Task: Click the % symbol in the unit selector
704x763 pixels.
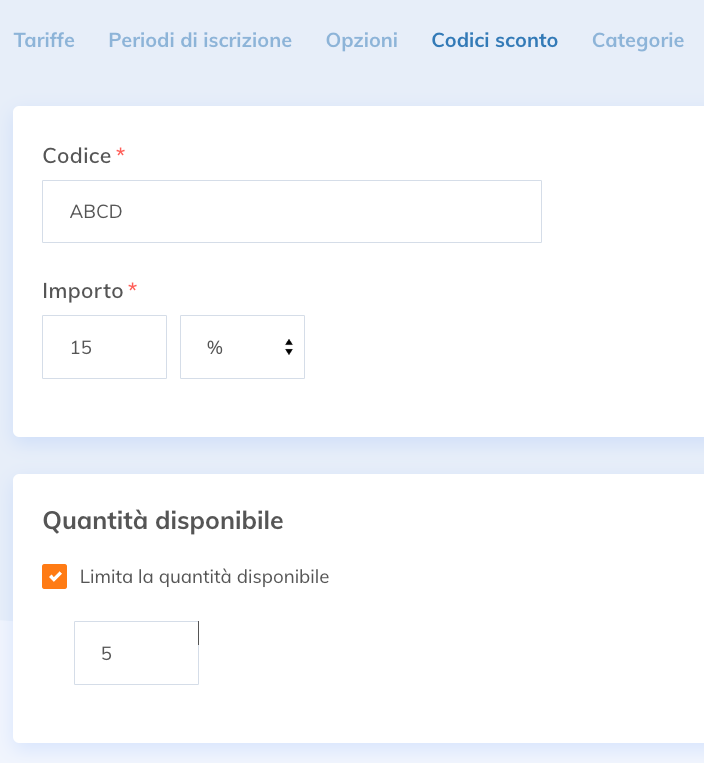Action: (x=215, y=347)
